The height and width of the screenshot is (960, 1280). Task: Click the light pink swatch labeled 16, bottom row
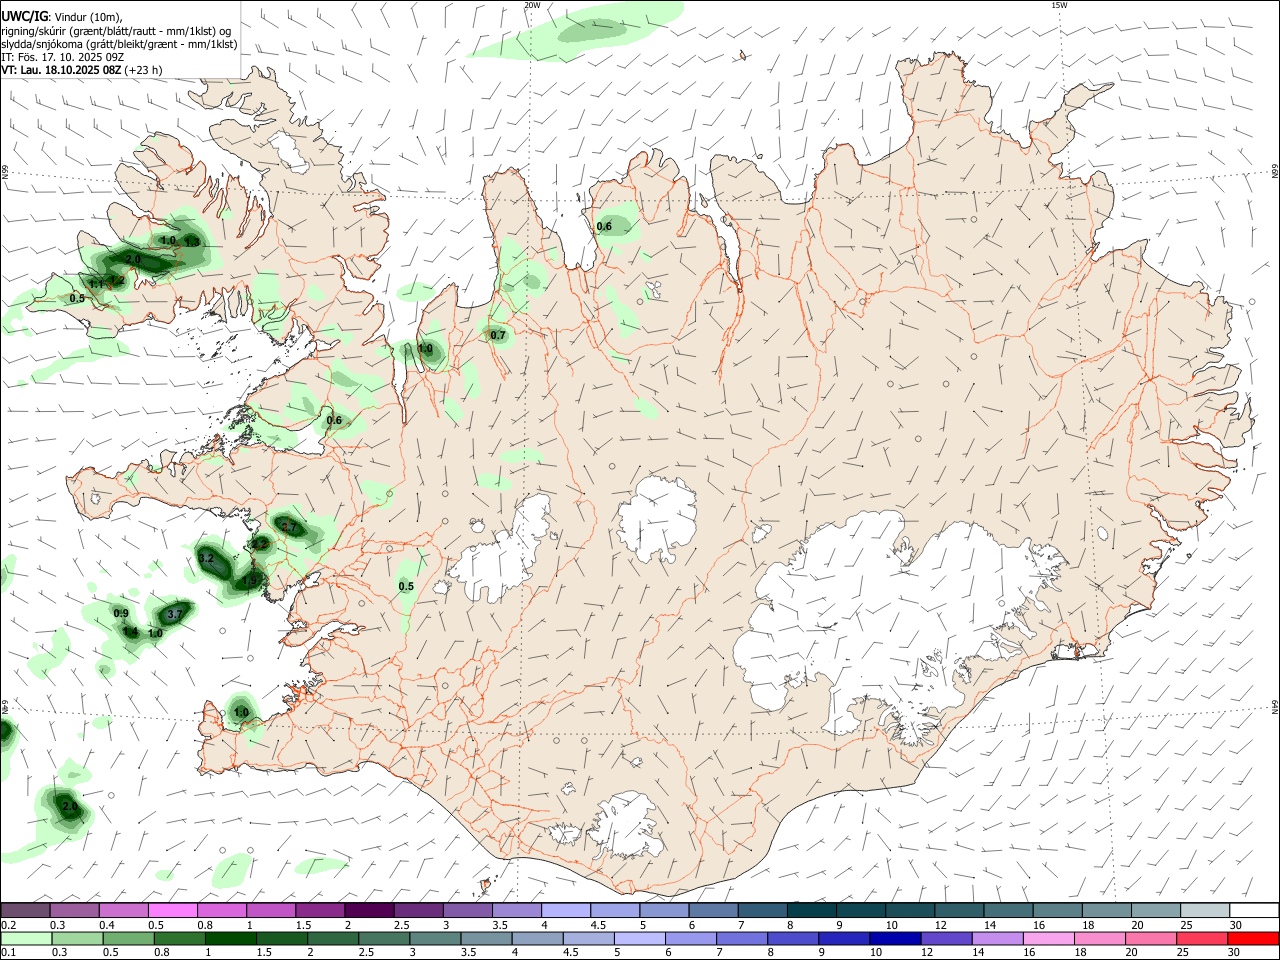pyautogui.click(x=1048, y=938)
